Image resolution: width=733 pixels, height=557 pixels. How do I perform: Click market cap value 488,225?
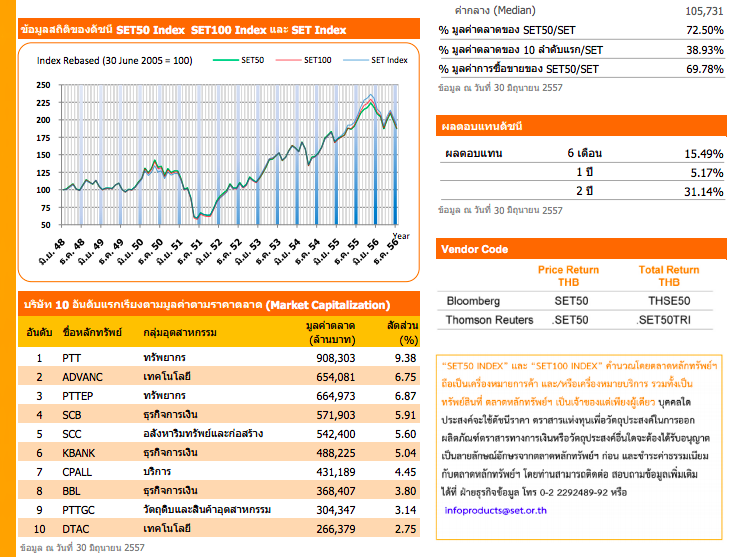(x=336, y=453)
